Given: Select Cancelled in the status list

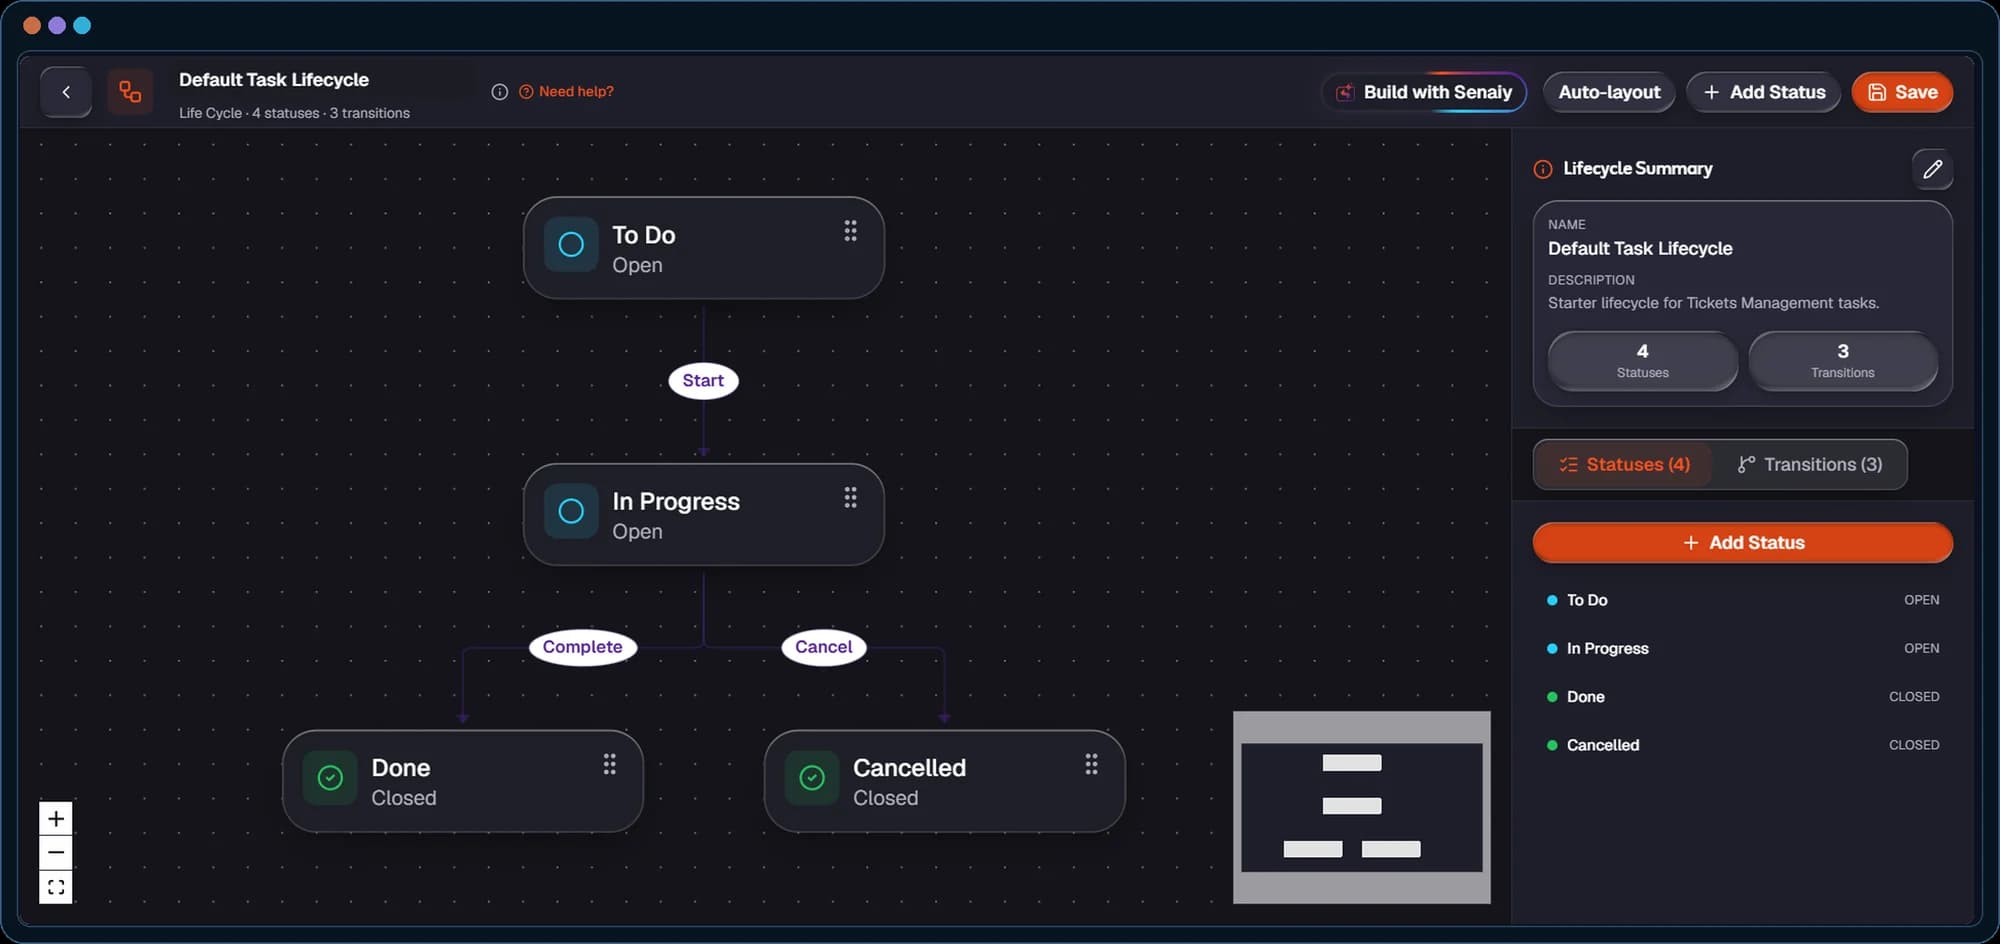Looking at the screenshot, I should coord(1742,745).
